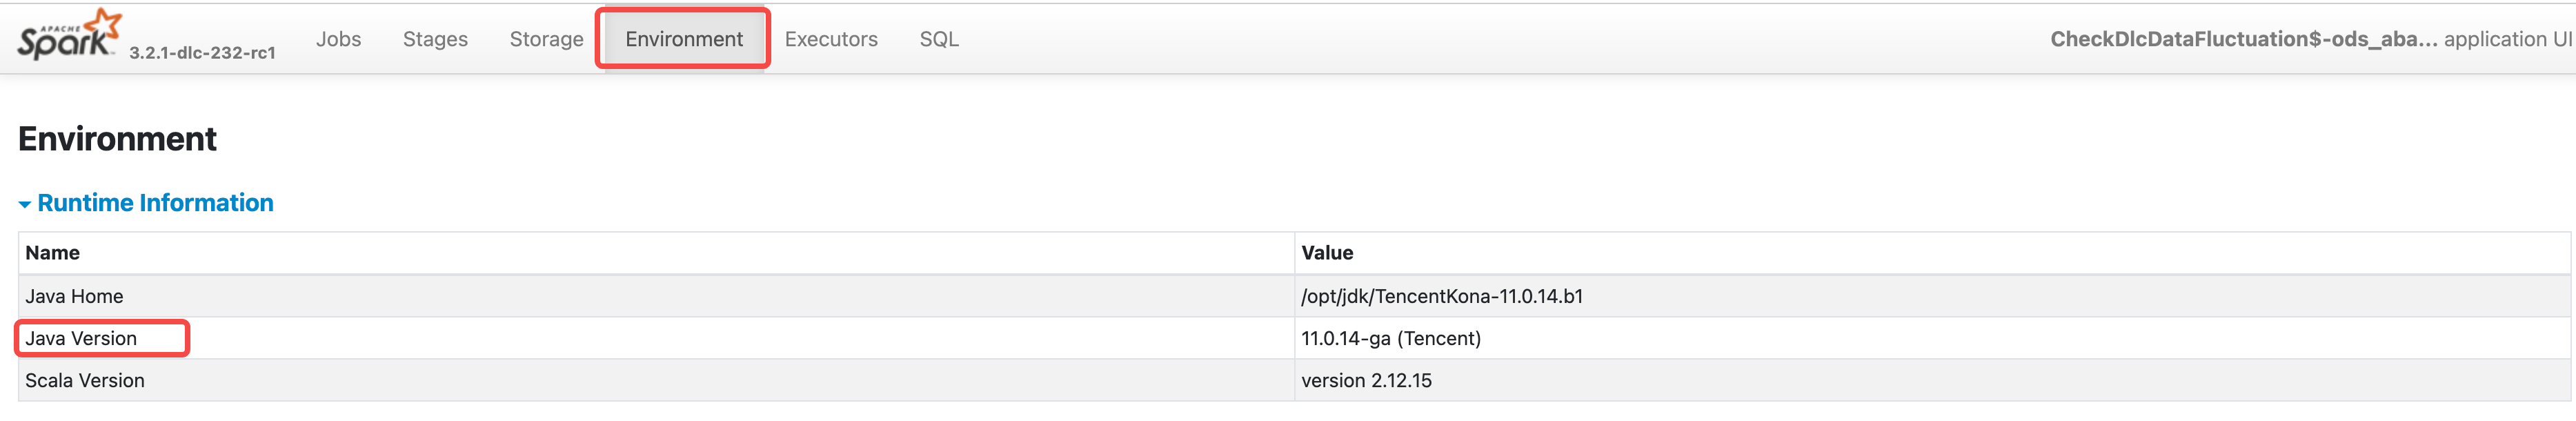Click the 11.0.14-ga (Tencent) value
This screenshot has height=421, width=2576.
pyautogui.click(x=1390, y=338)
